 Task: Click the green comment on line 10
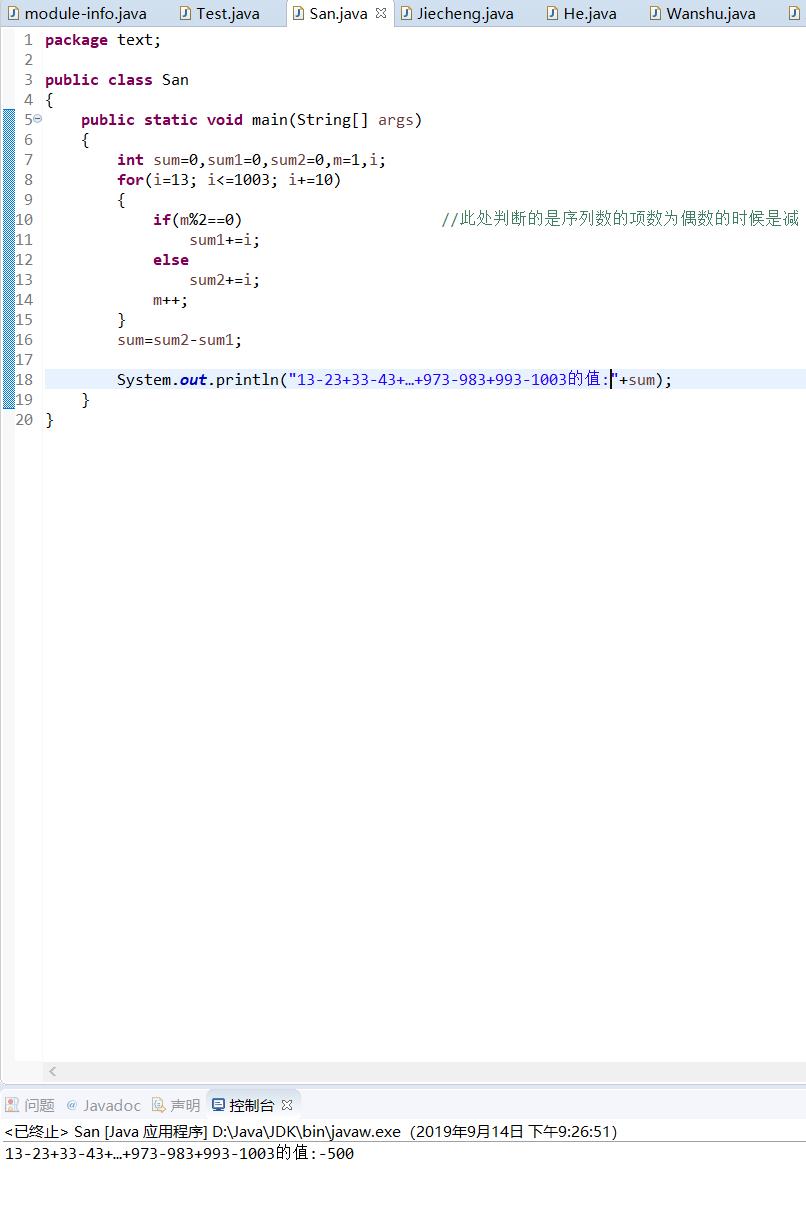tap(620, 220)
